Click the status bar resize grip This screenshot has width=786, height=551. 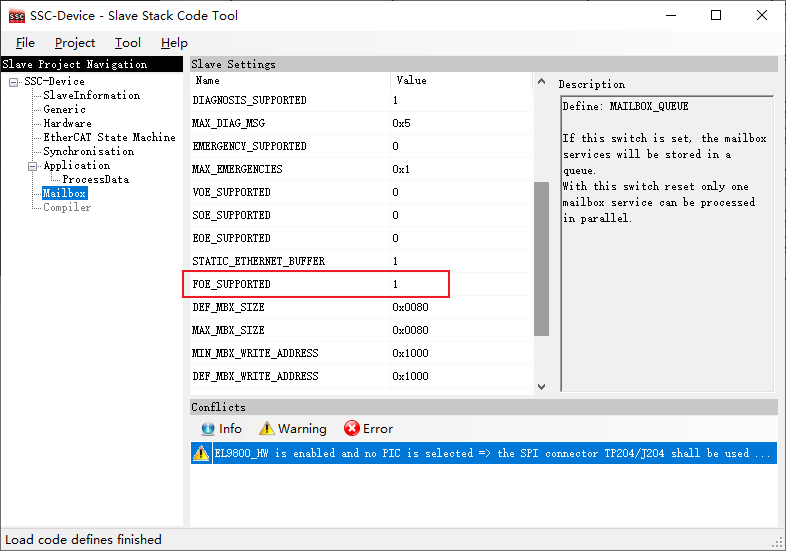(x=777, y=542)
